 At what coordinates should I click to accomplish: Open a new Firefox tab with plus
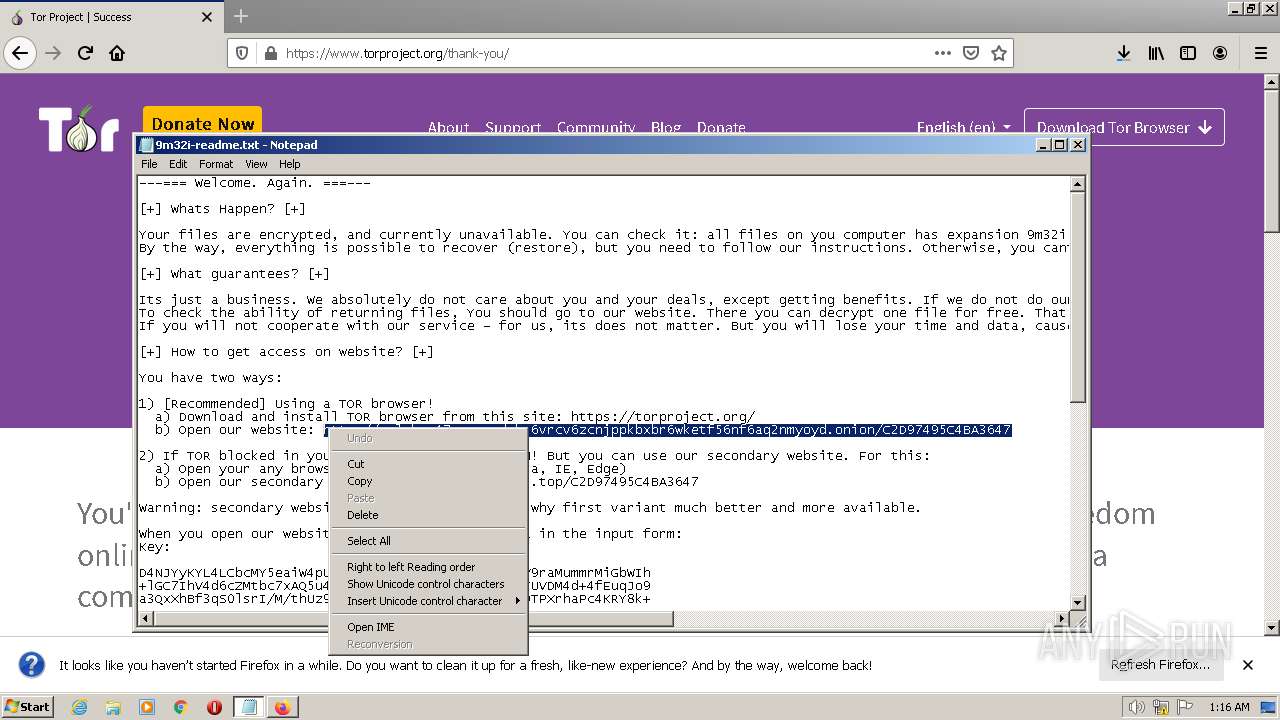[x=241, y=16]
